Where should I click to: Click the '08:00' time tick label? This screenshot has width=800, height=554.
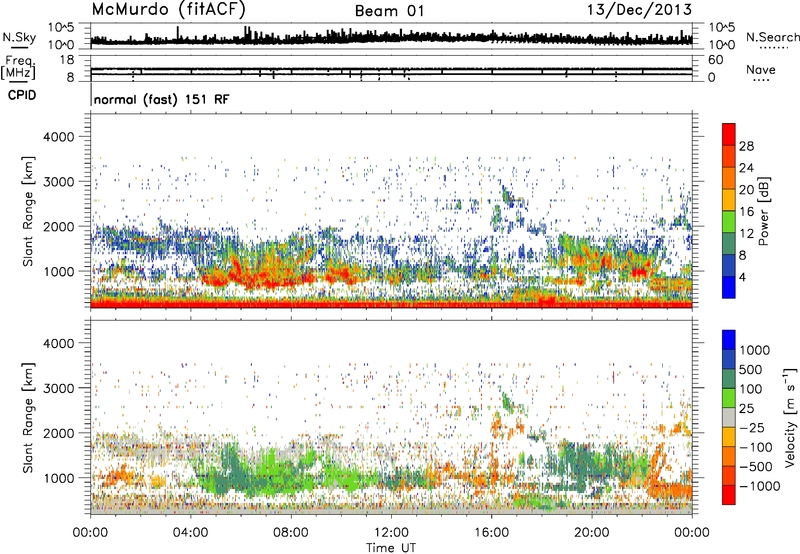coord(291,533)
